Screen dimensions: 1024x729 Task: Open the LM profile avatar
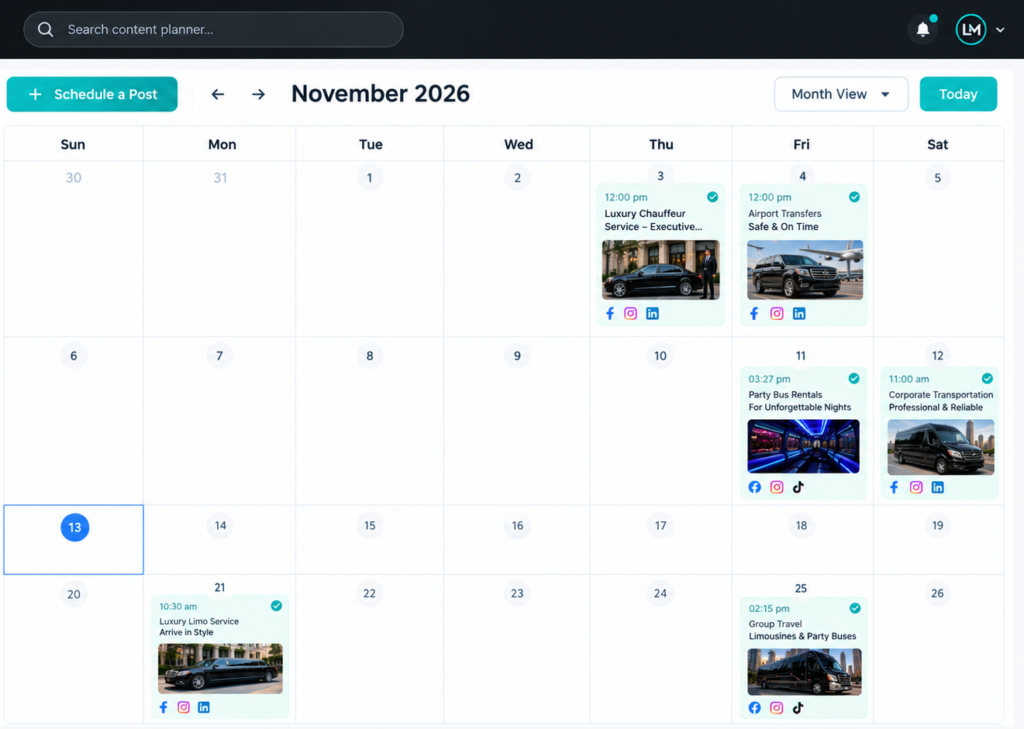pos(970,29)
